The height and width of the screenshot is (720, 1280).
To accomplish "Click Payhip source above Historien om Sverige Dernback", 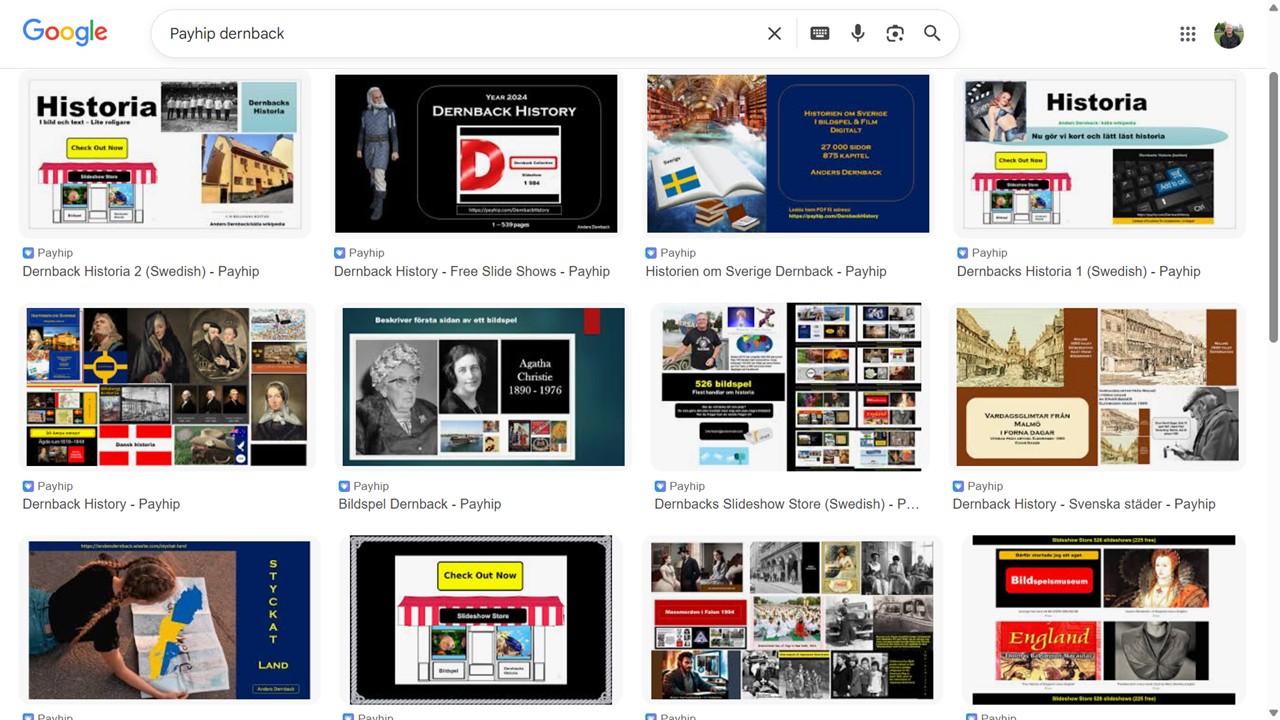I will click(671, 253).
